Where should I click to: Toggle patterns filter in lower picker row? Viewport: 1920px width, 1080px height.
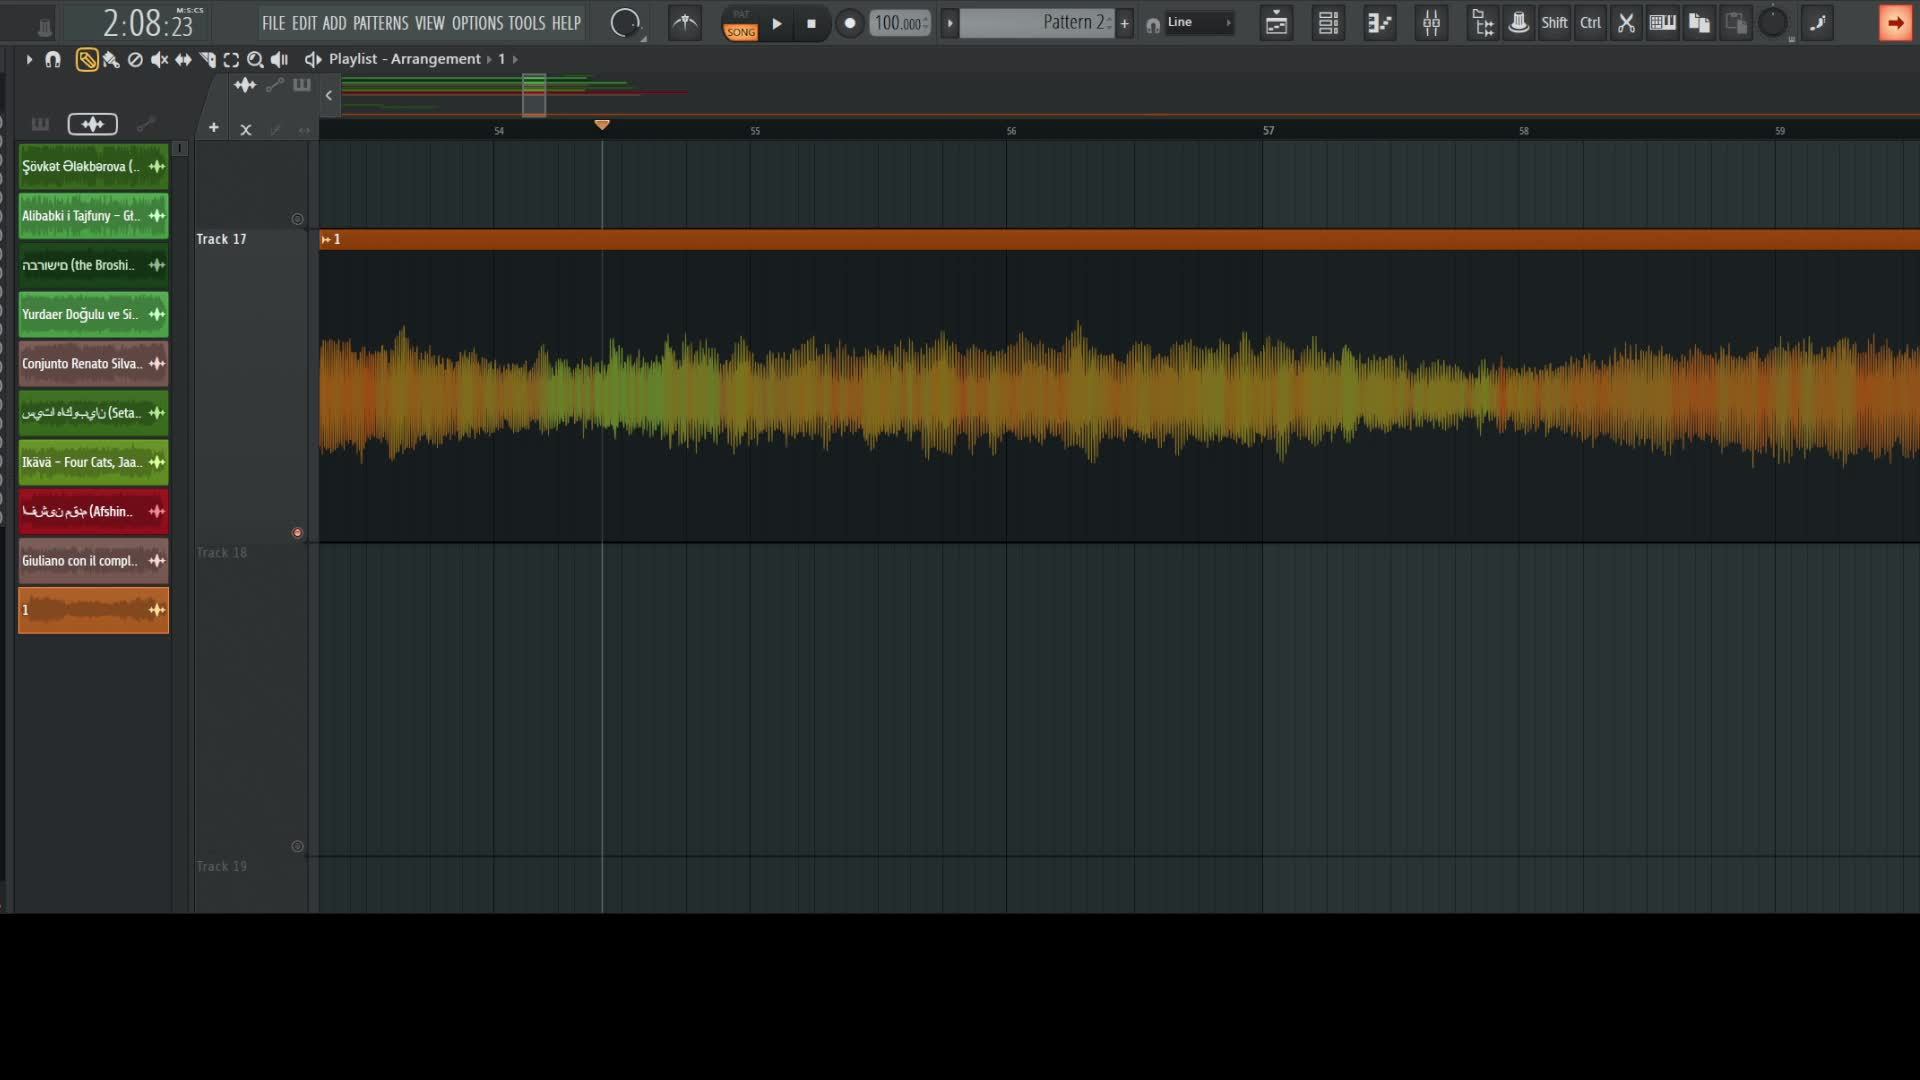click(40, 124)
